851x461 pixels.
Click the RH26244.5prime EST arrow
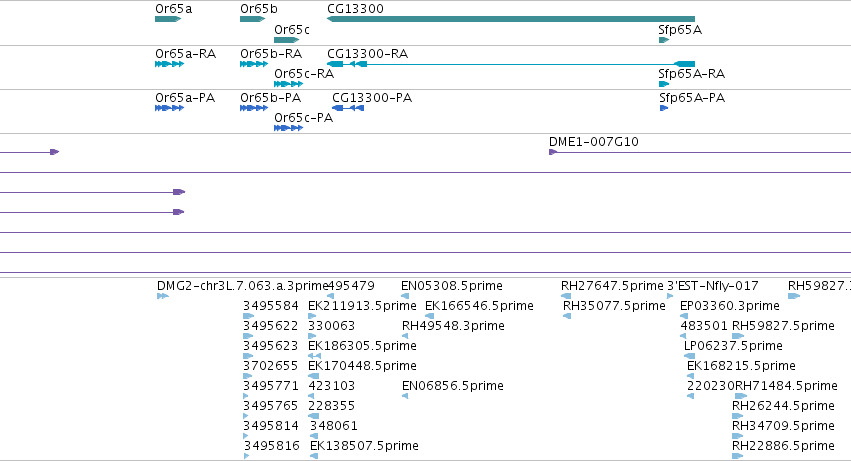point(738,416)
